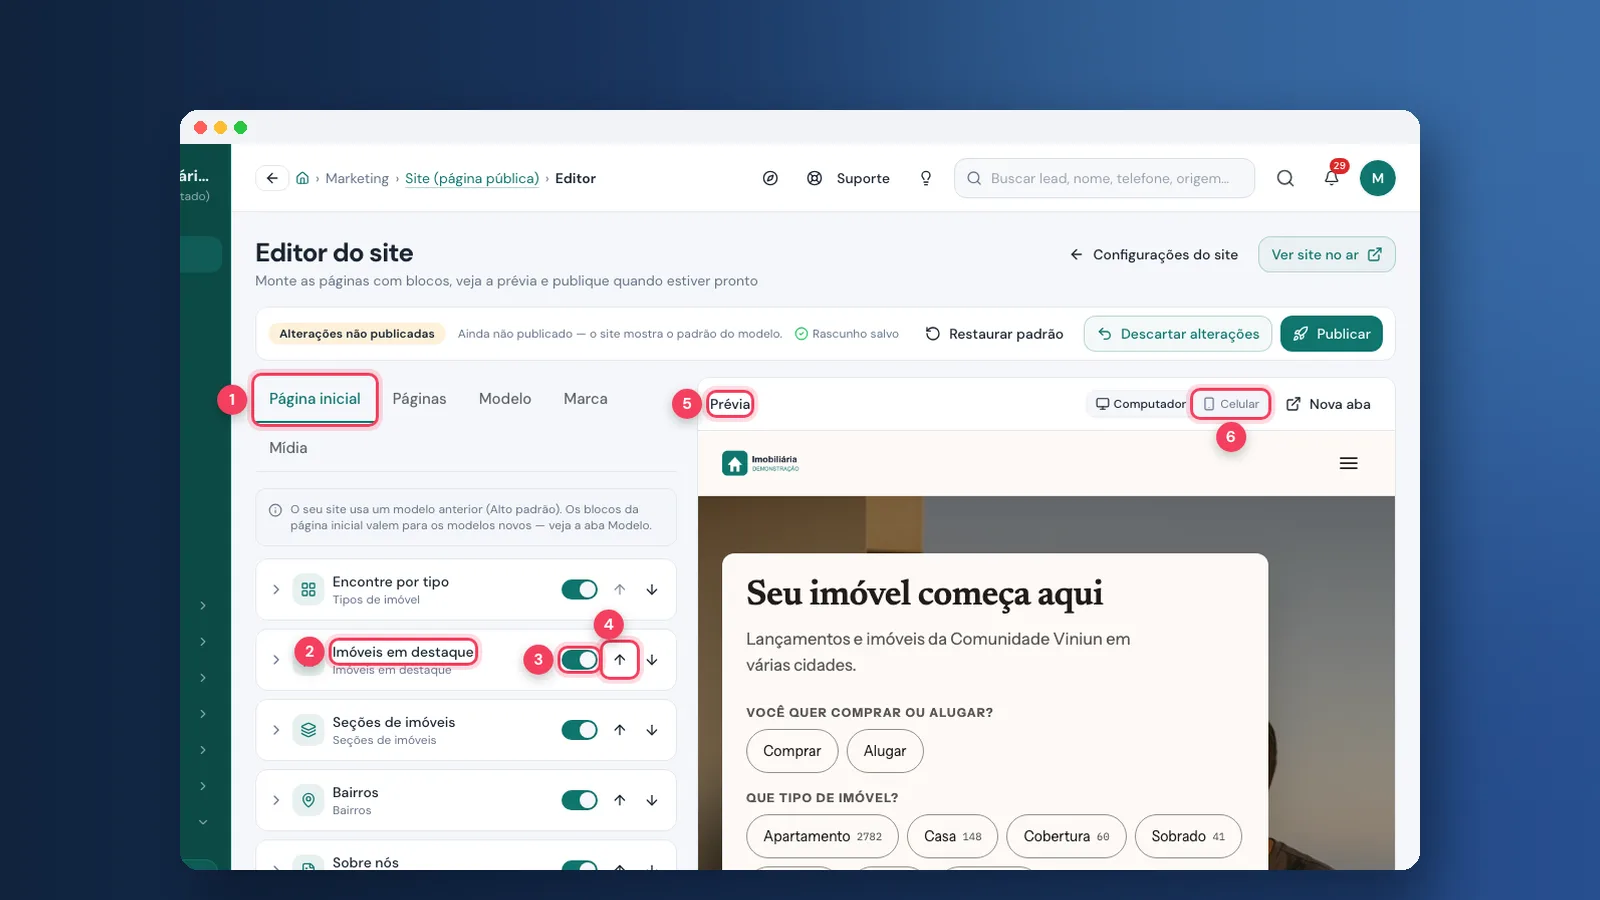Follow Site (página pública) breadcrumb link

click(x=472, y=178)
